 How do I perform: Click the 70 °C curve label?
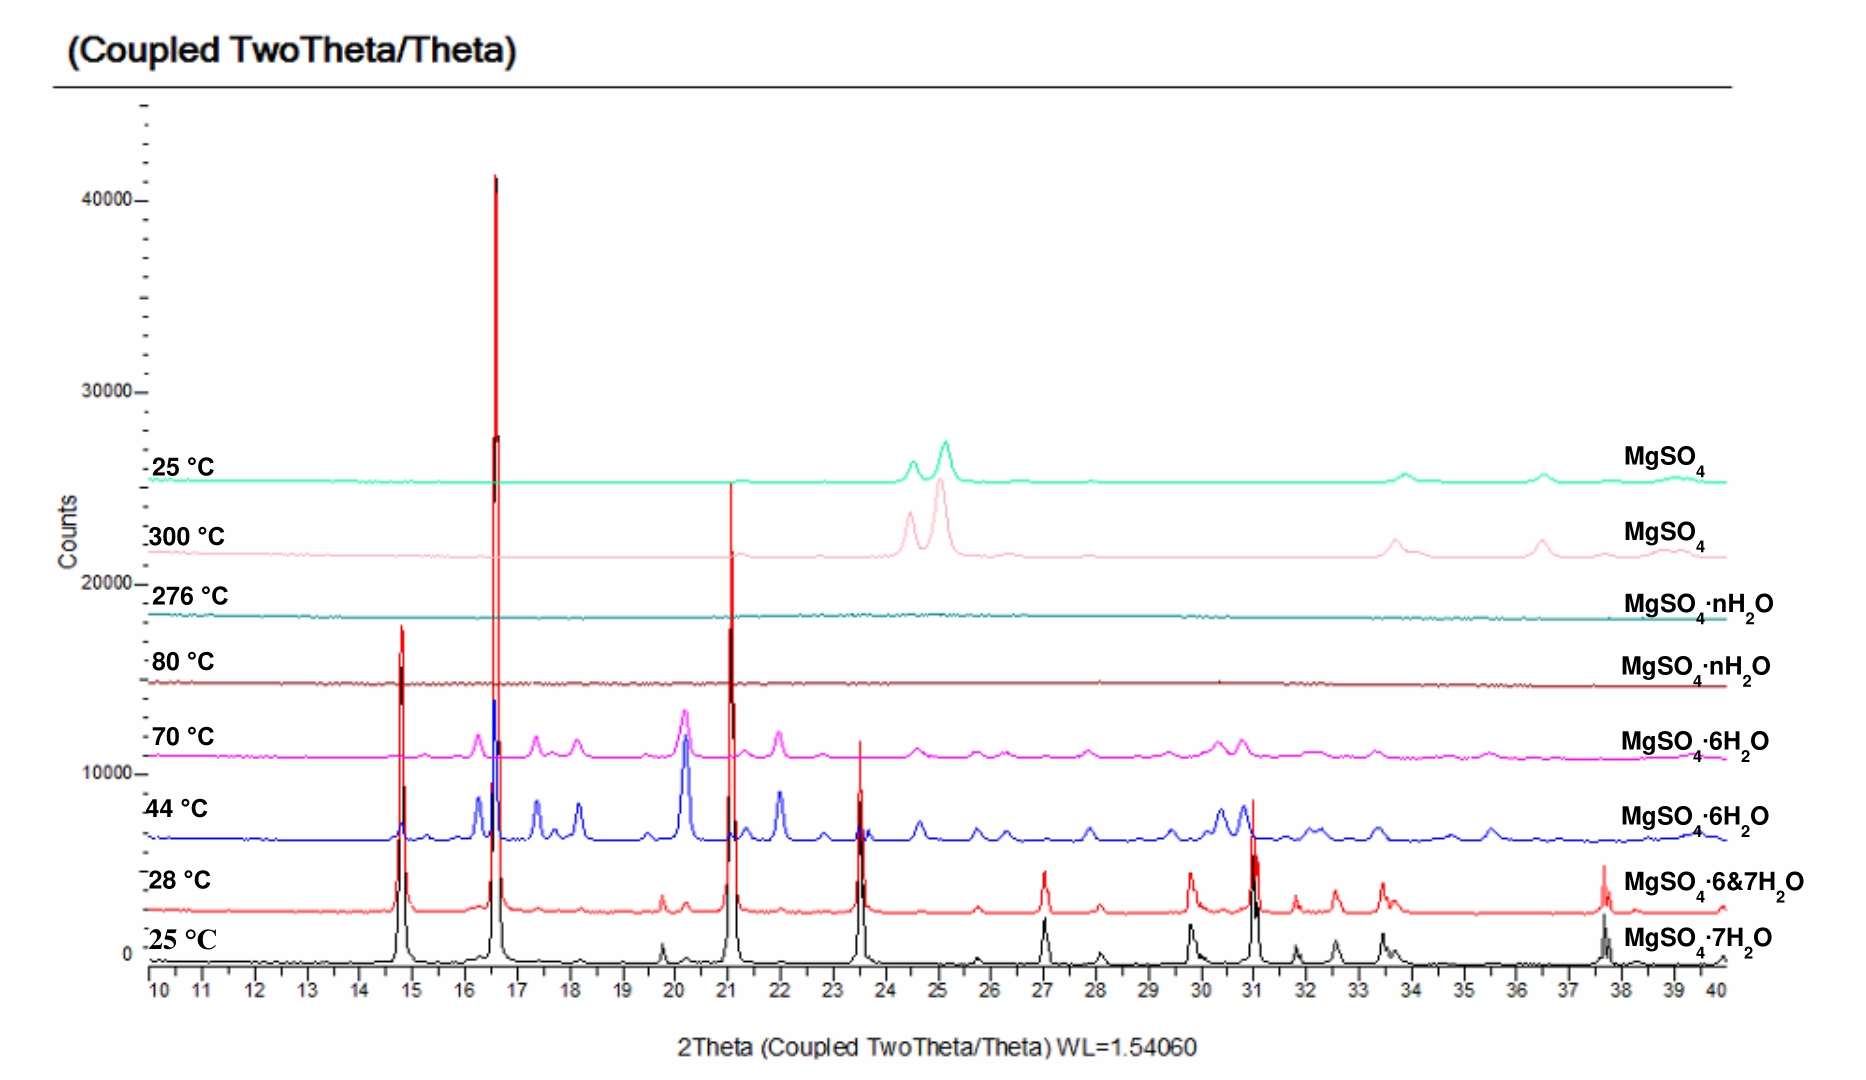point(182,737)
